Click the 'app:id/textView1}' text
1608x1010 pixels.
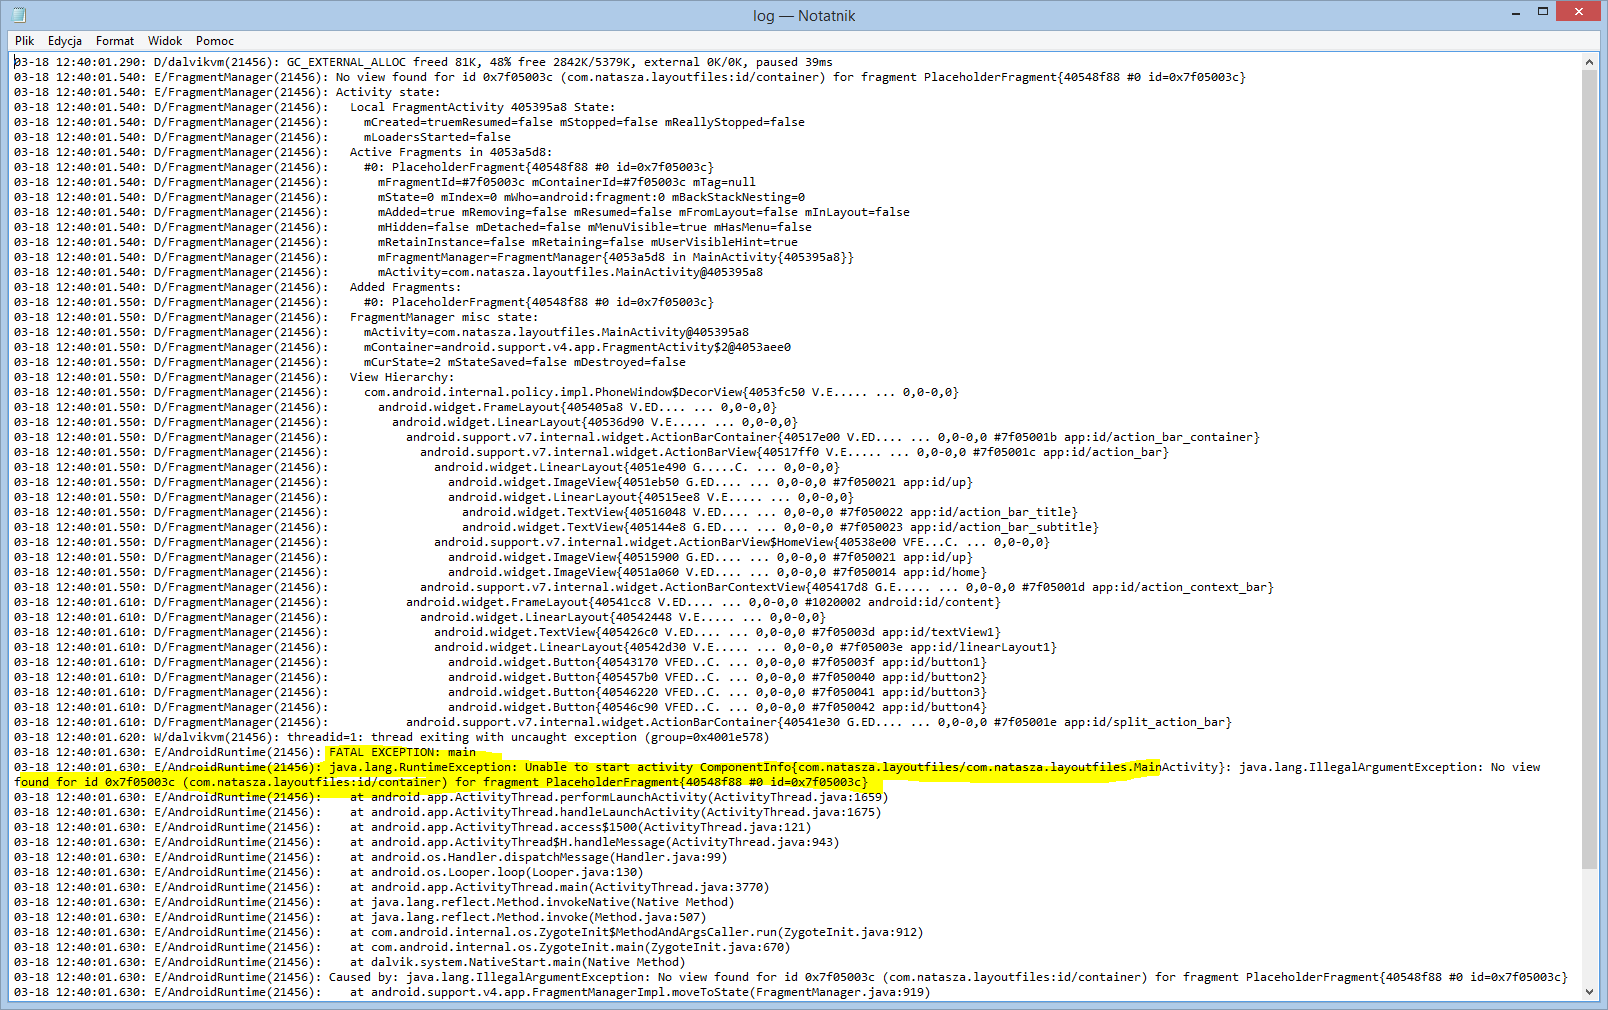click(x=941, y=632)
